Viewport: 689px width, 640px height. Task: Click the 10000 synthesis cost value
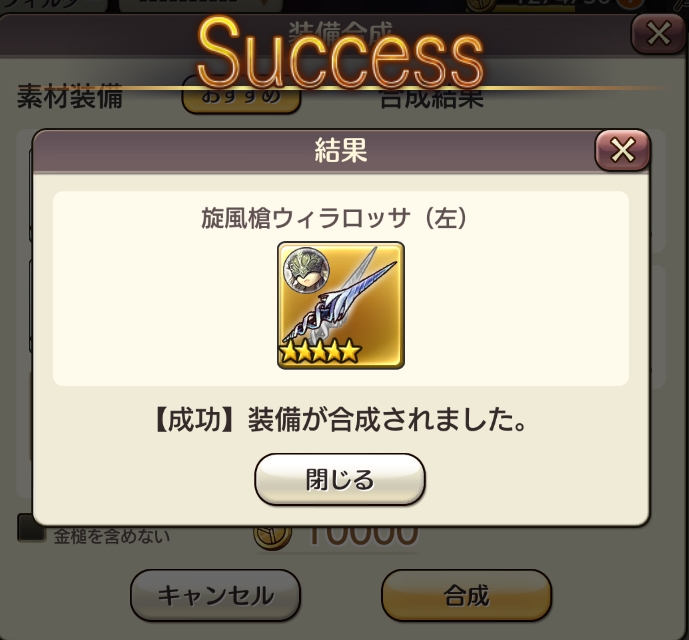tap(362, 534)
